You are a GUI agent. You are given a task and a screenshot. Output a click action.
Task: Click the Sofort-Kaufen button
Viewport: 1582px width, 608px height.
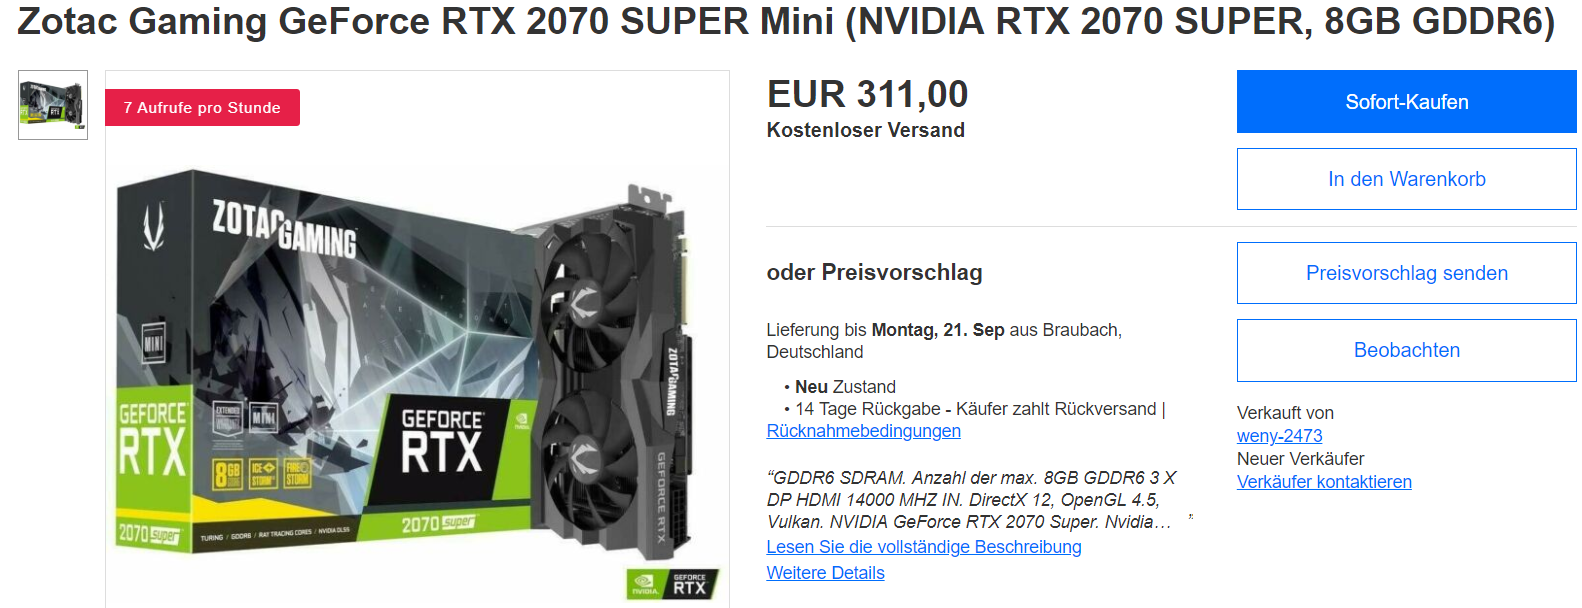pos(1406,102)
